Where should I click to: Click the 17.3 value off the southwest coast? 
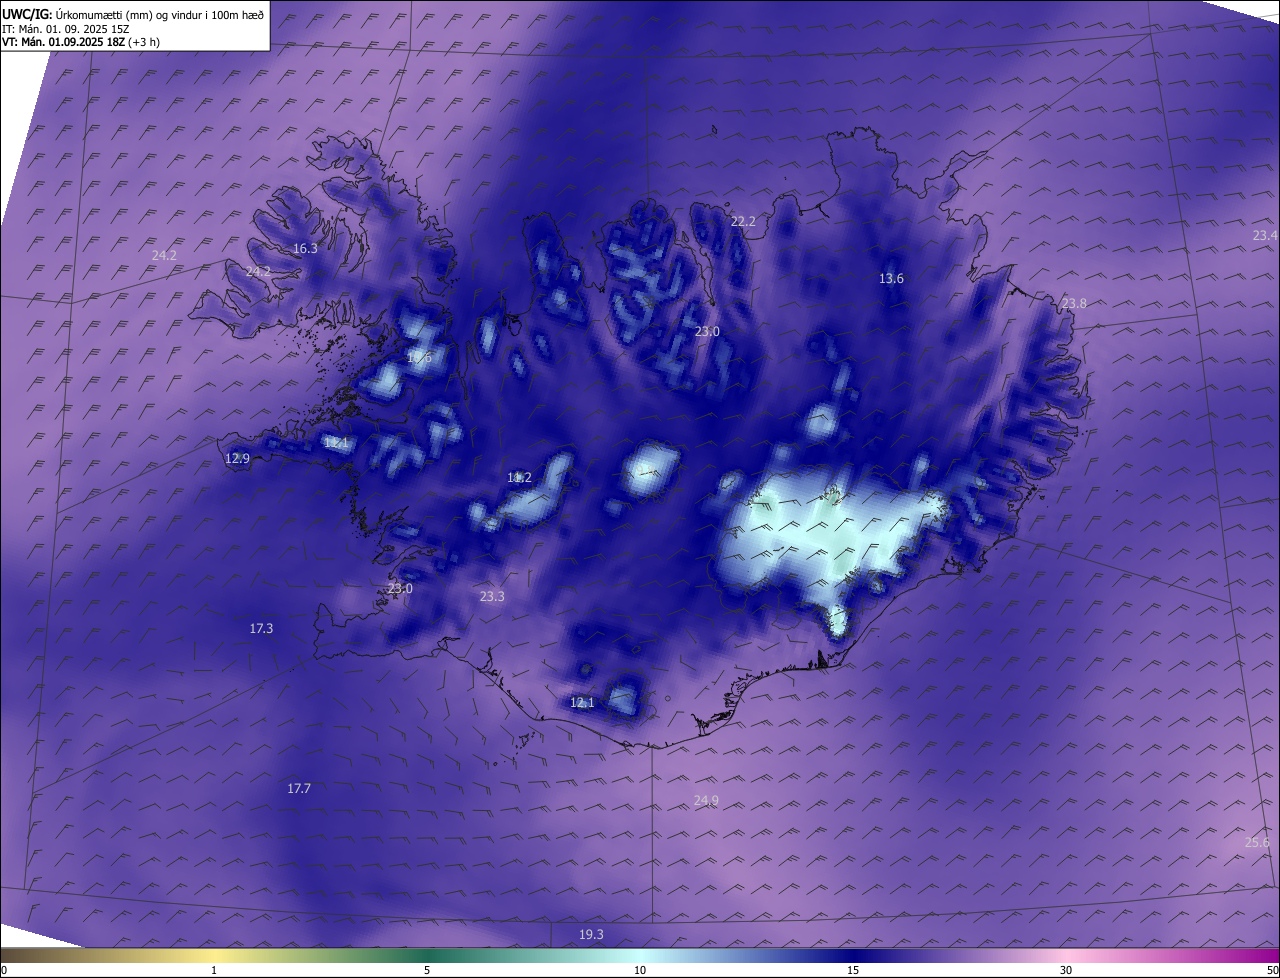tap(261, 628)
